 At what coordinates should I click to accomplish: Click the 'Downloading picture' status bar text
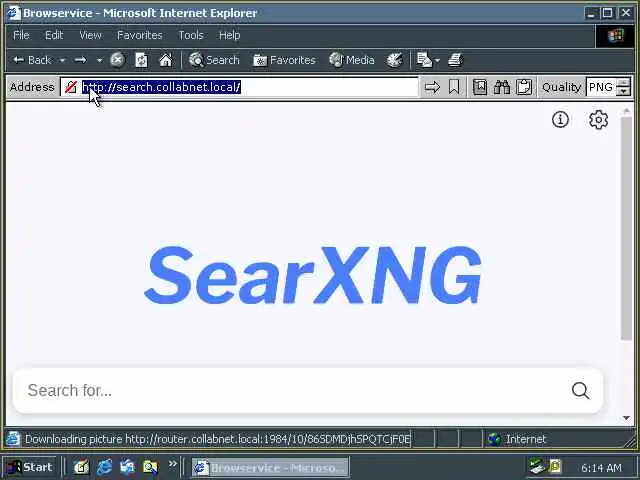[217, 439]
